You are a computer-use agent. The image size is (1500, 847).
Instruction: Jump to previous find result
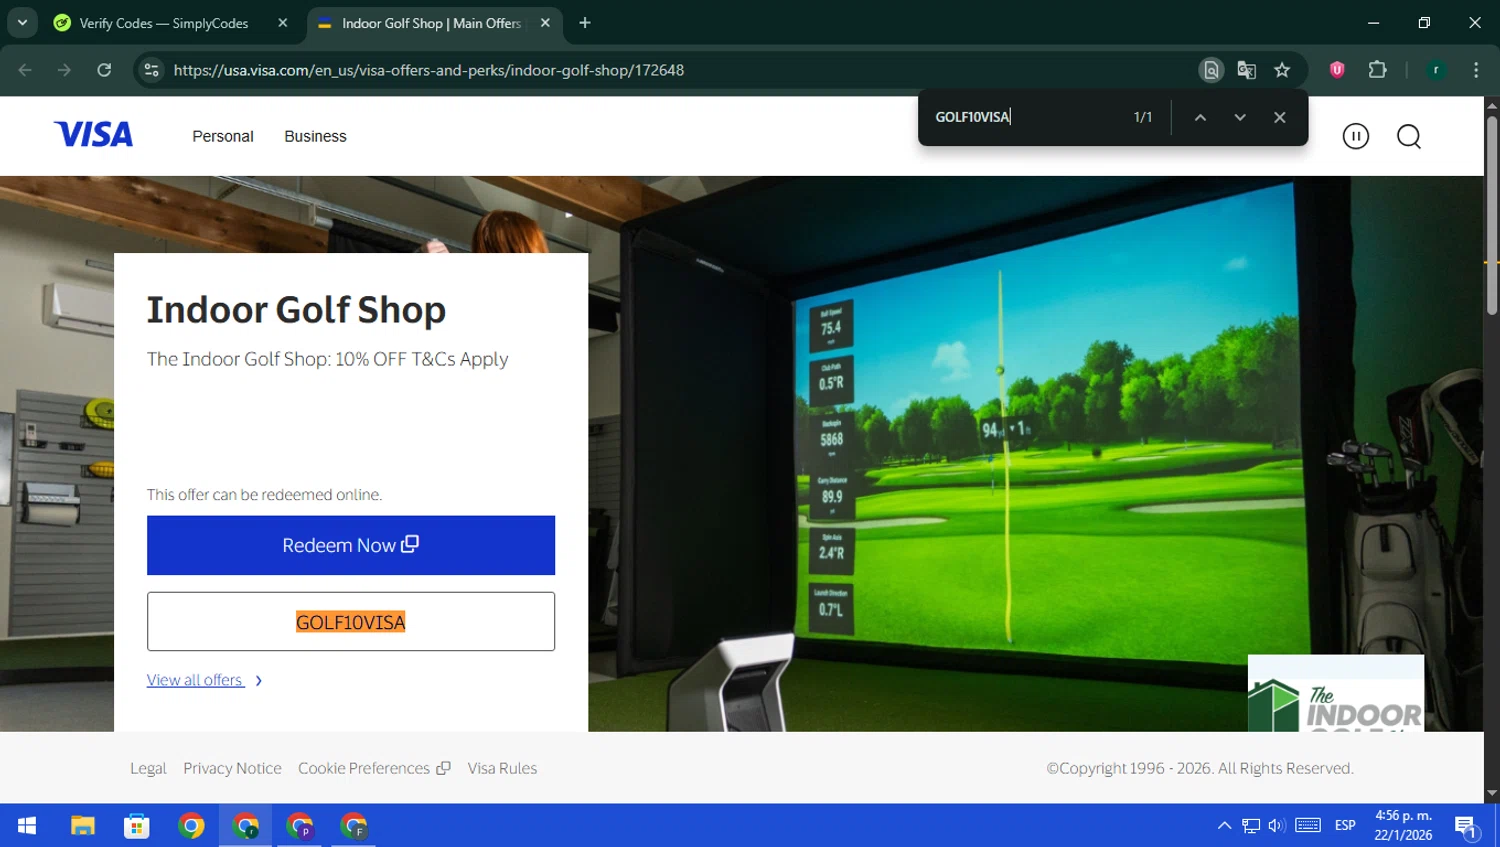(1200, 117)
